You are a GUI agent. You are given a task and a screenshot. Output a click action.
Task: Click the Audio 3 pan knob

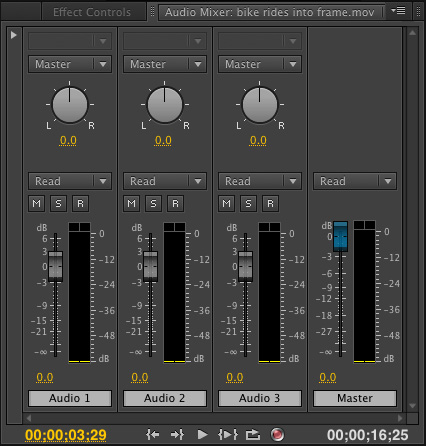coord(260,105)
